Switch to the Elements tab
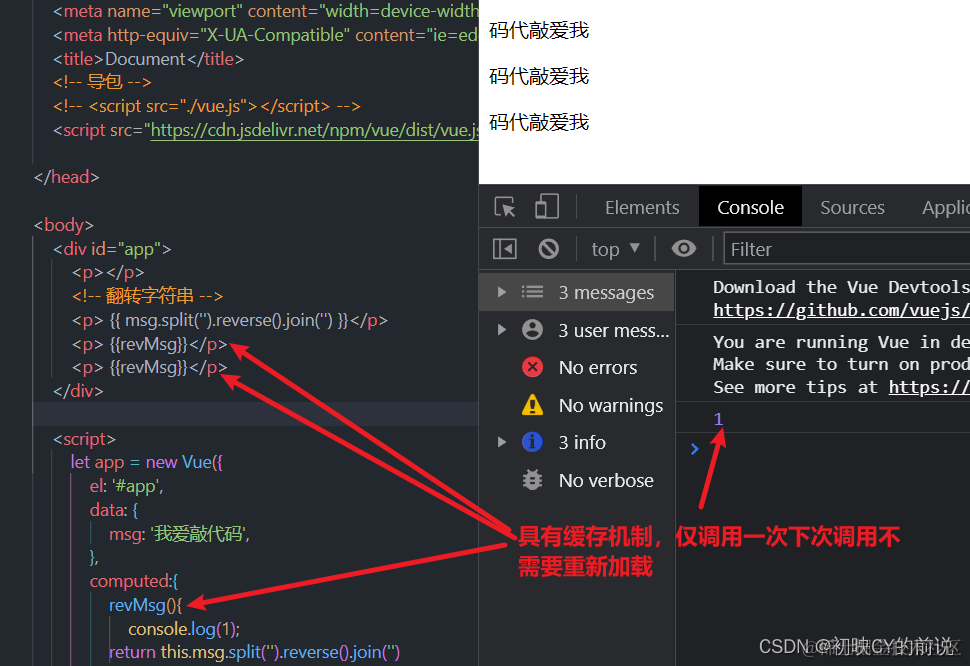Viewport: 970px width, 666px height. point(642,207)
